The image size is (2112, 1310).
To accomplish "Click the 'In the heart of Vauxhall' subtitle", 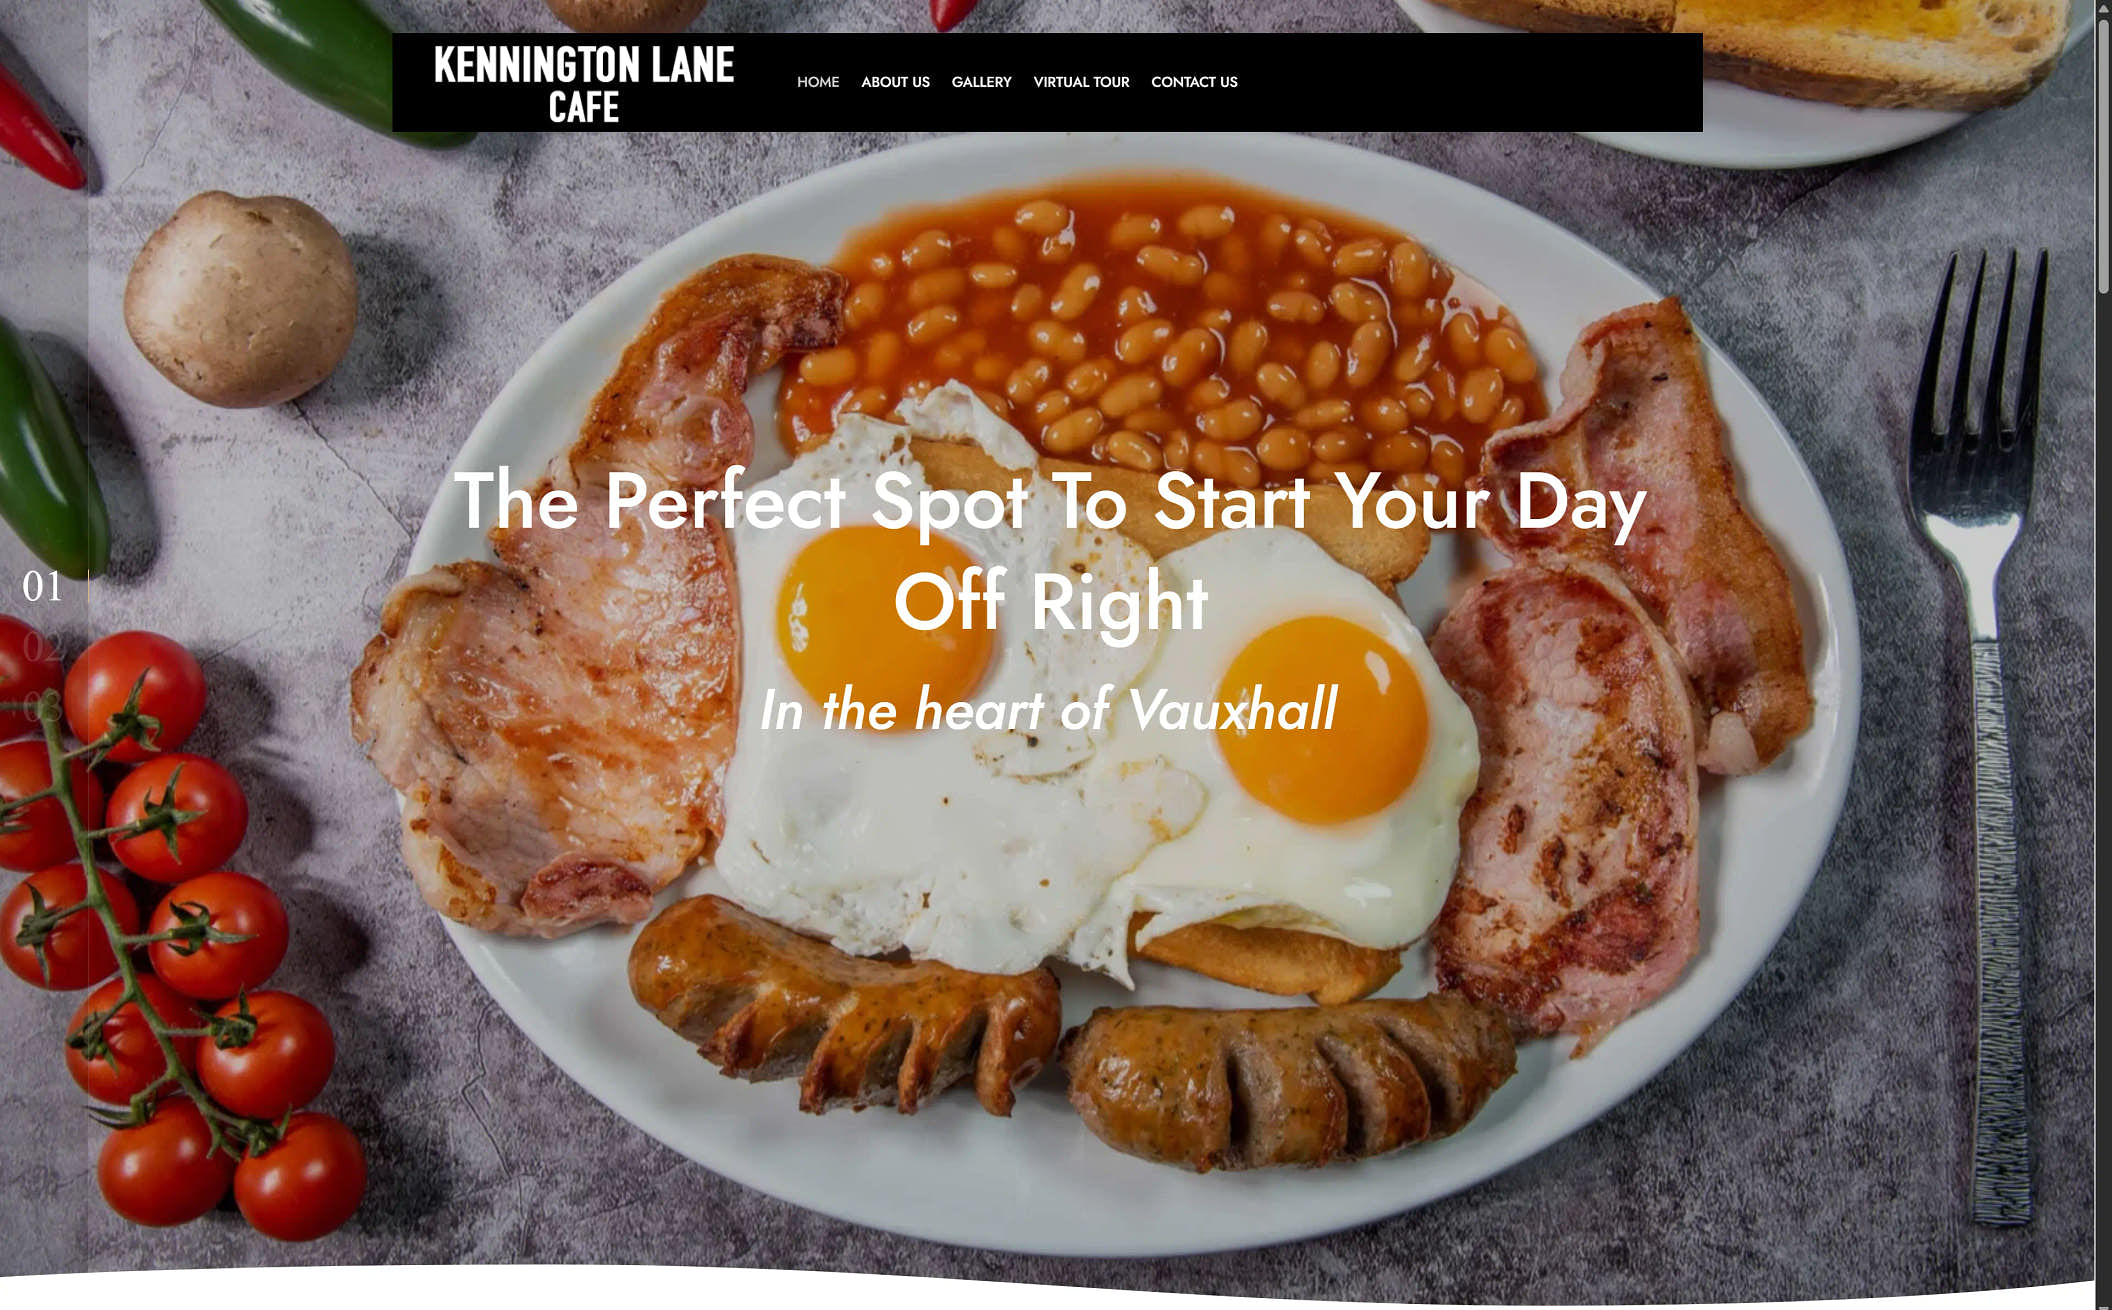I will pyautogui.click(x=1048, y=709).
